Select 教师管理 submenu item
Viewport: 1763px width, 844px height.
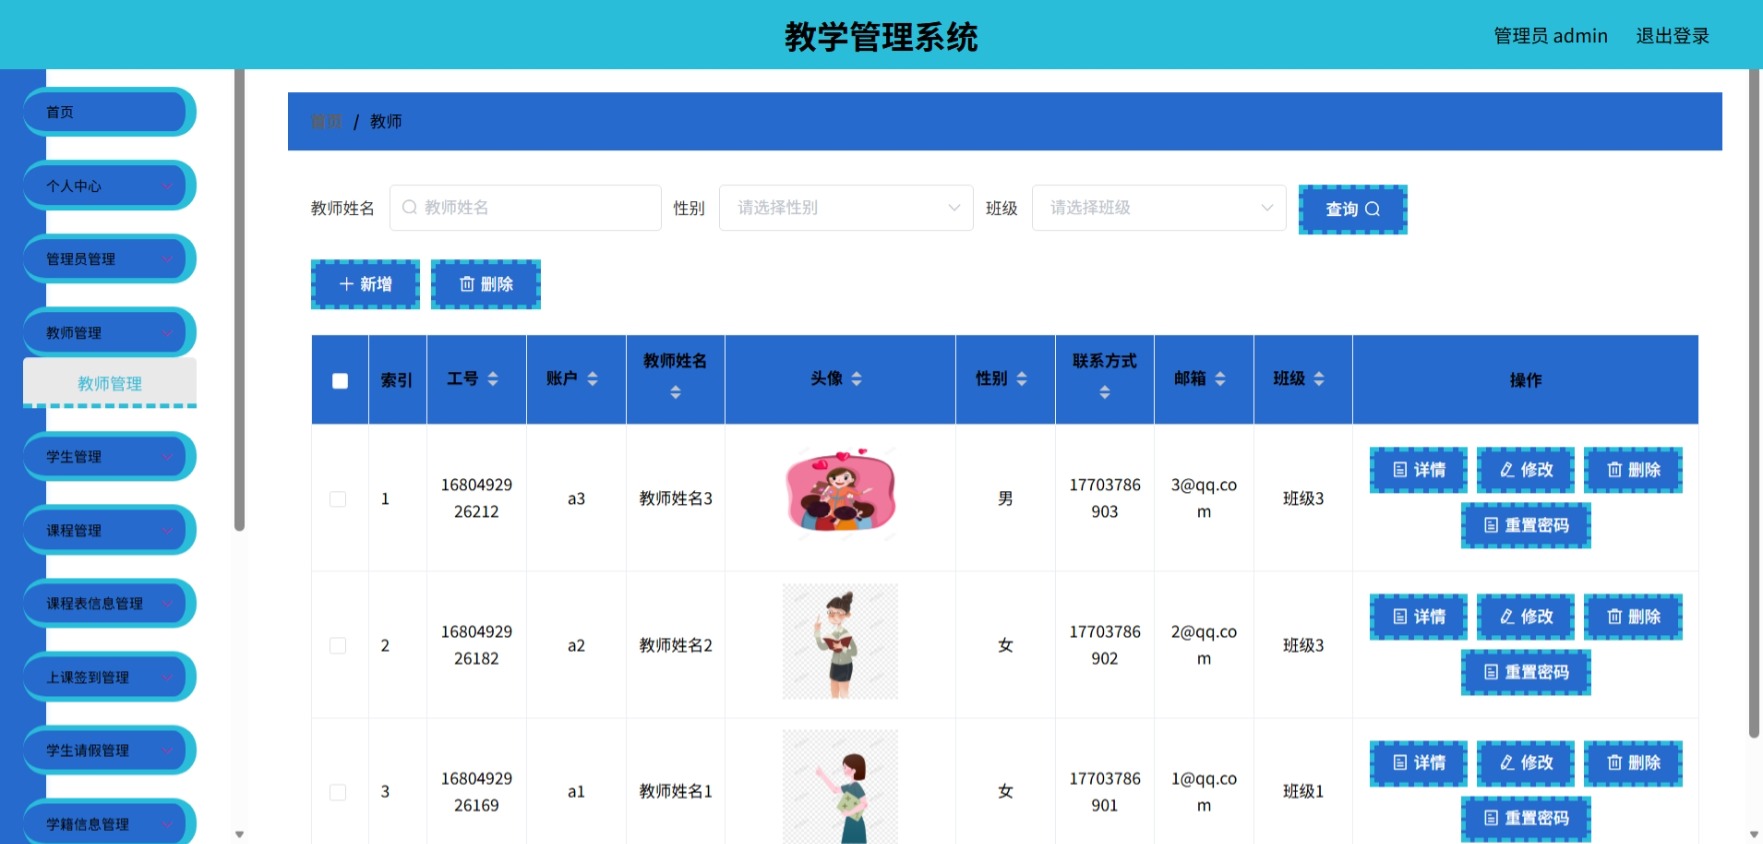coord(110,383)
